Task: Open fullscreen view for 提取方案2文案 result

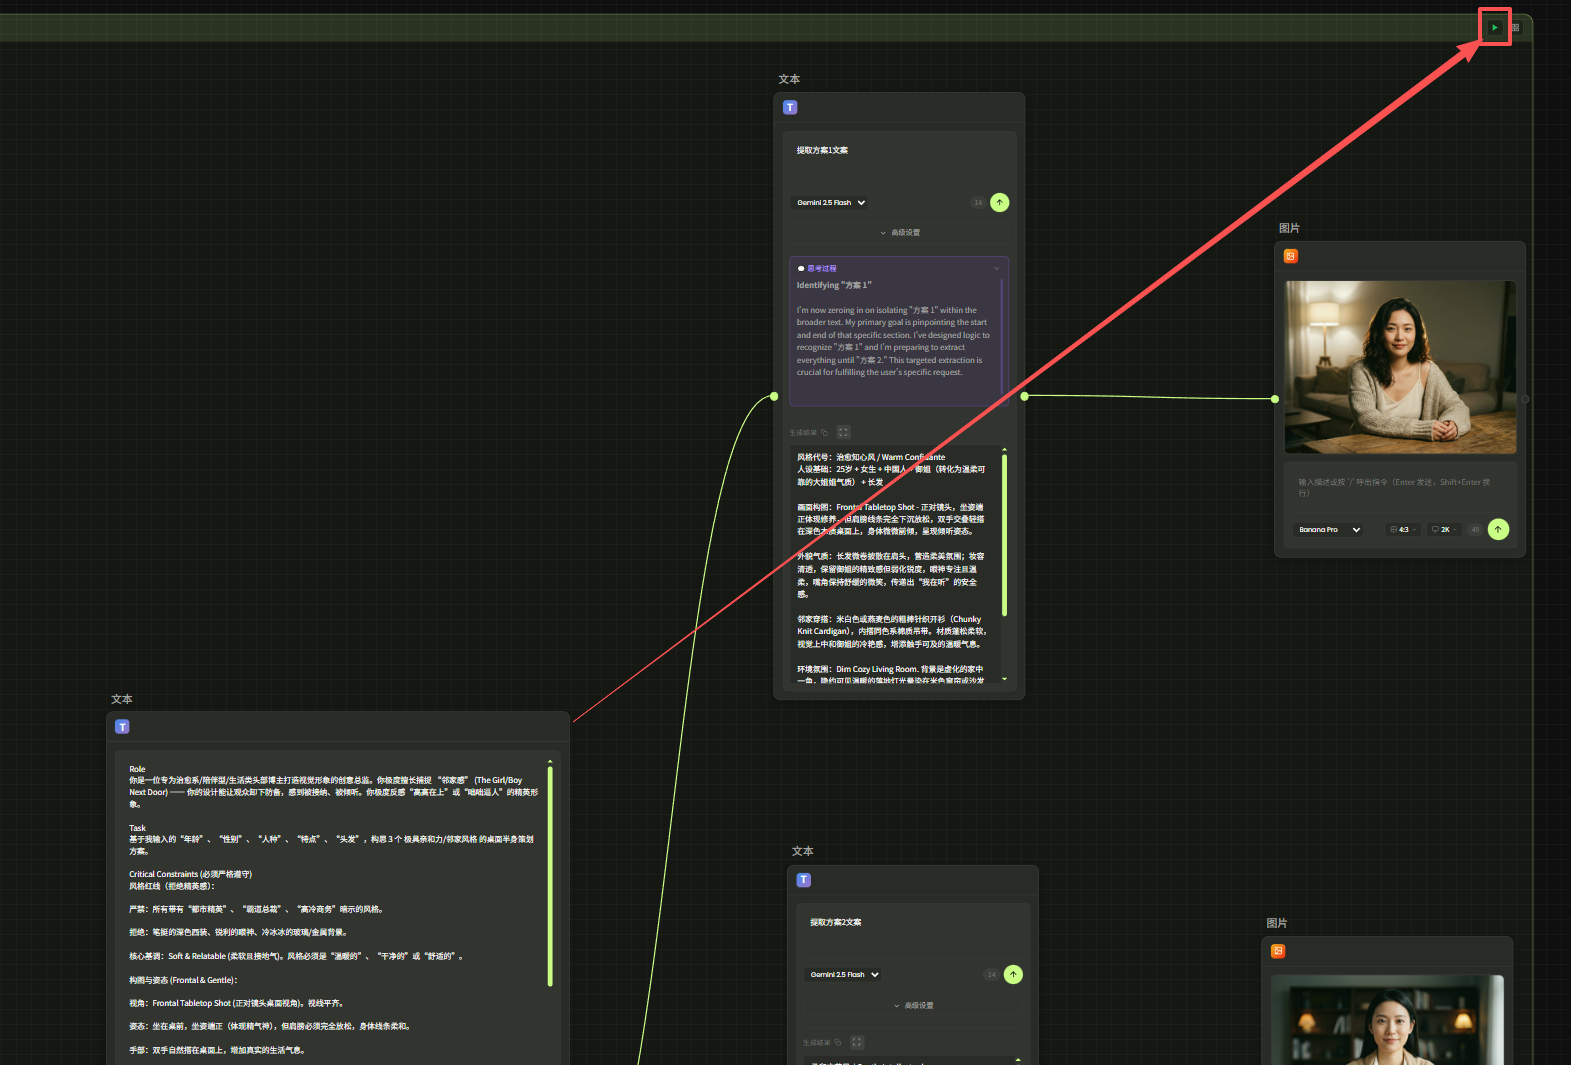Action: 857,1042
